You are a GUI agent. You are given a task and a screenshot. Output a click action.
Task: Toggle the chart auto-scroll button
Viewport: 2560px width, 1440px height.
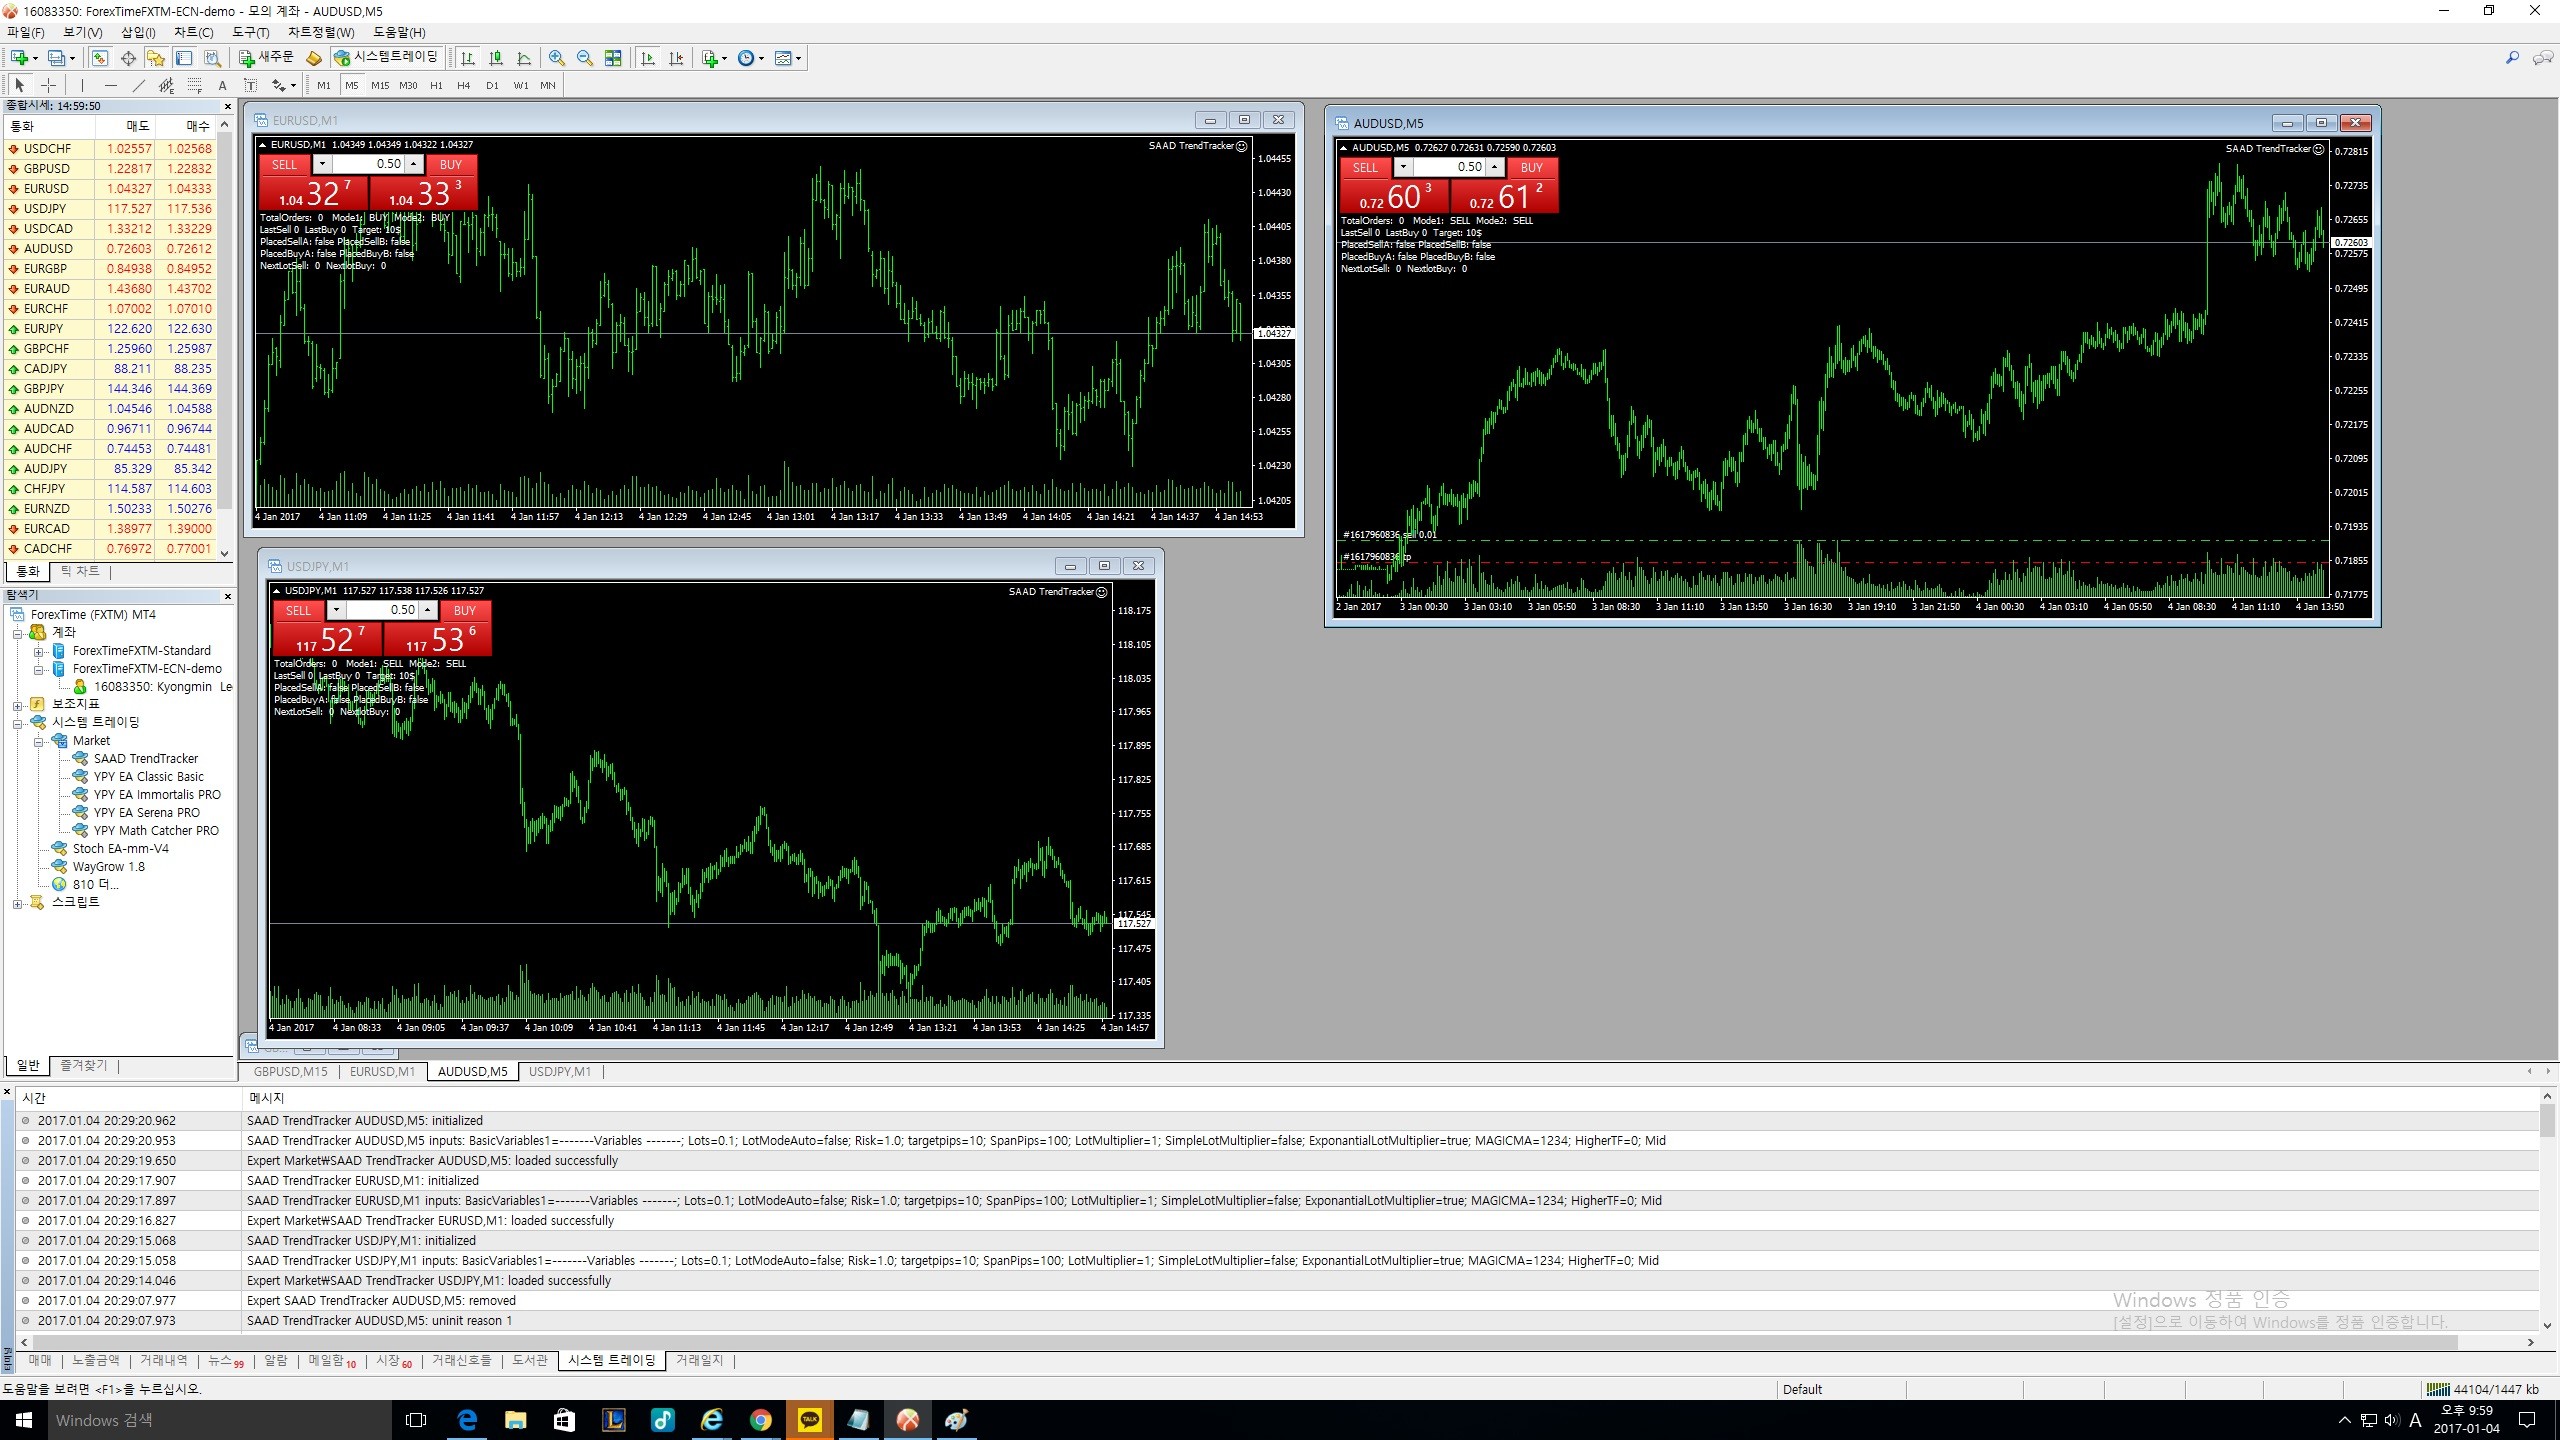tap(648, 58)
